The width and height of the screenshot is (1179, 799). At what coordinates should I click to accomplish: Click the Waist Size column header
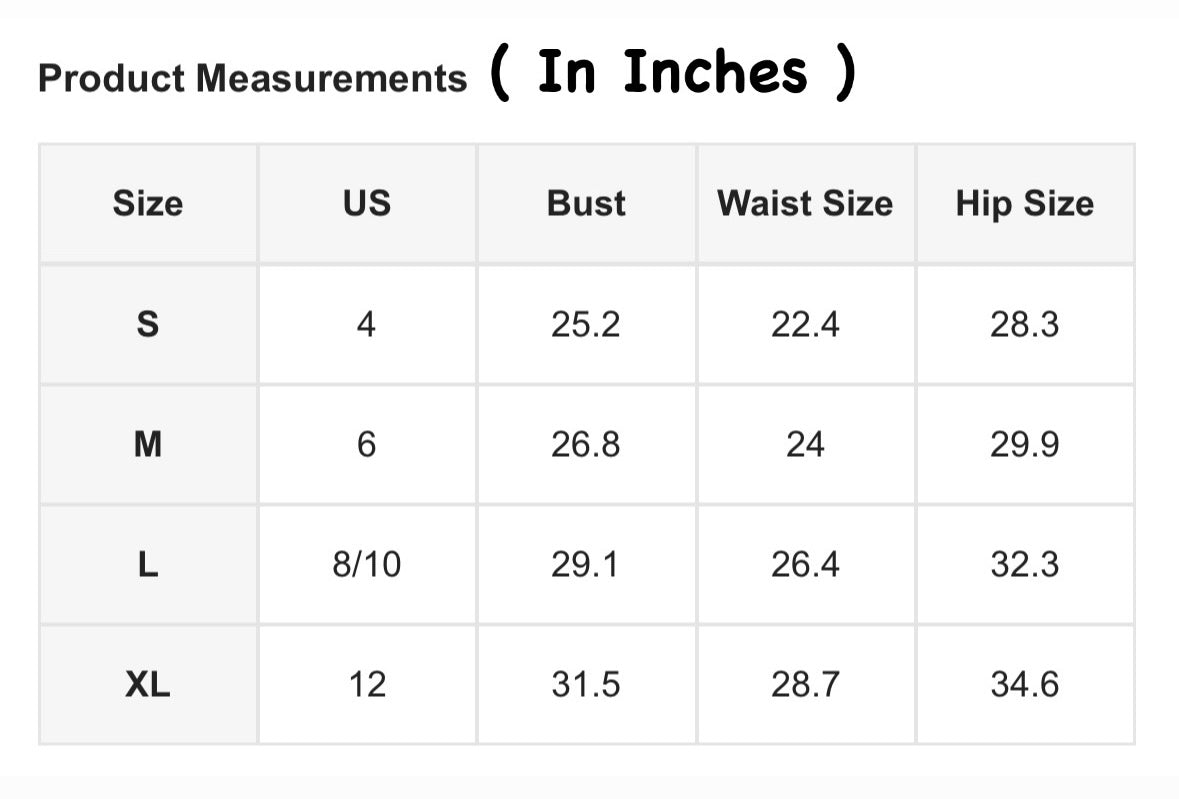click(805, 204)
